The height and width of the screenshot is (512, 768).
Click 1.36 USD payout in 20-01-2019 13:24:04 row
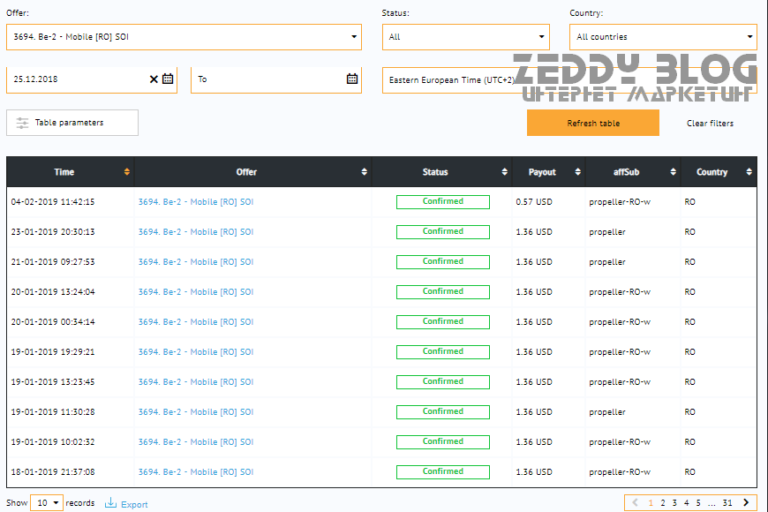[x=534, y=292]
